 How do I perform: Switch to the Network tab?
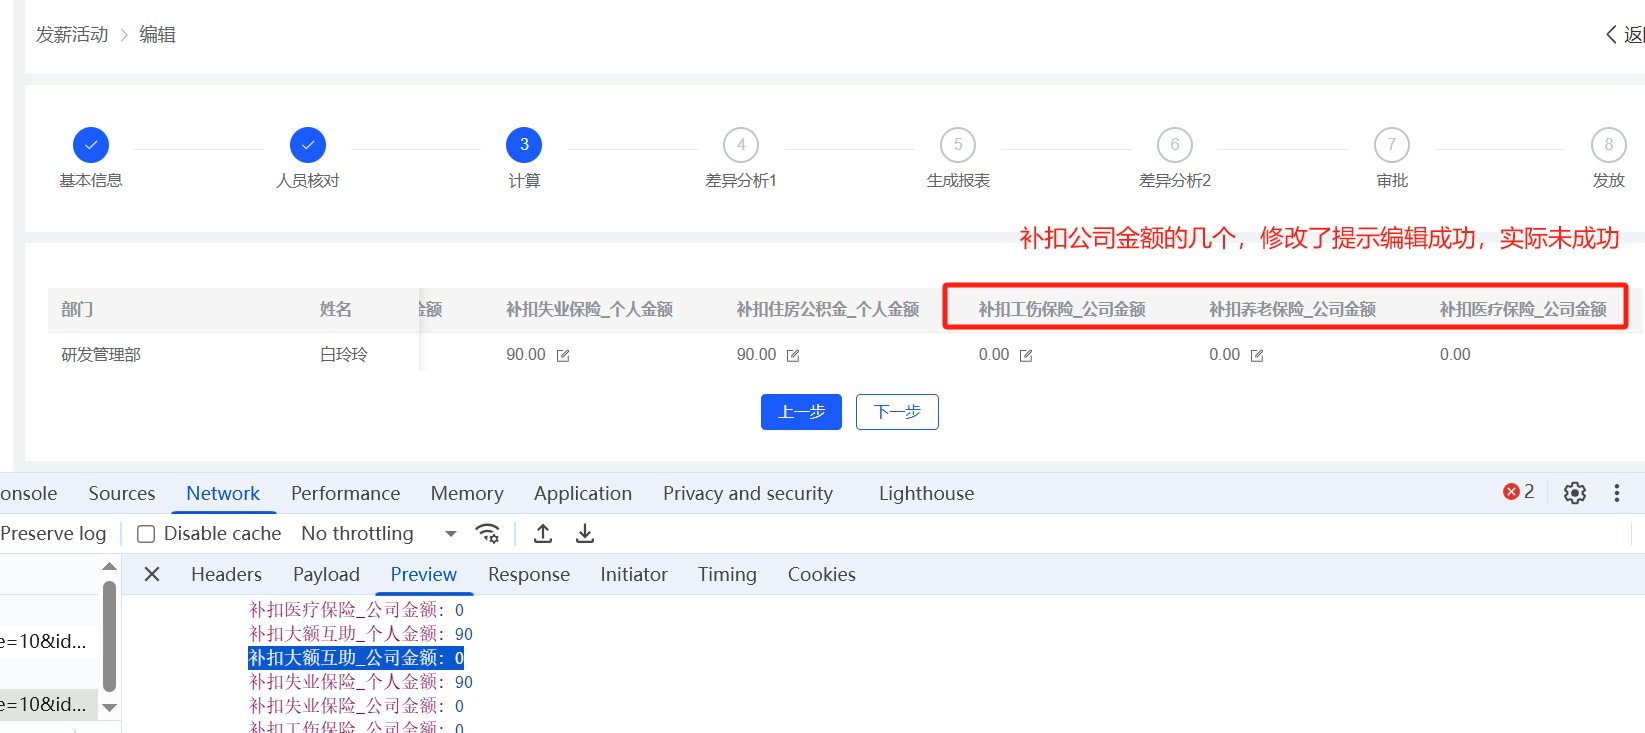click(223, 493)
